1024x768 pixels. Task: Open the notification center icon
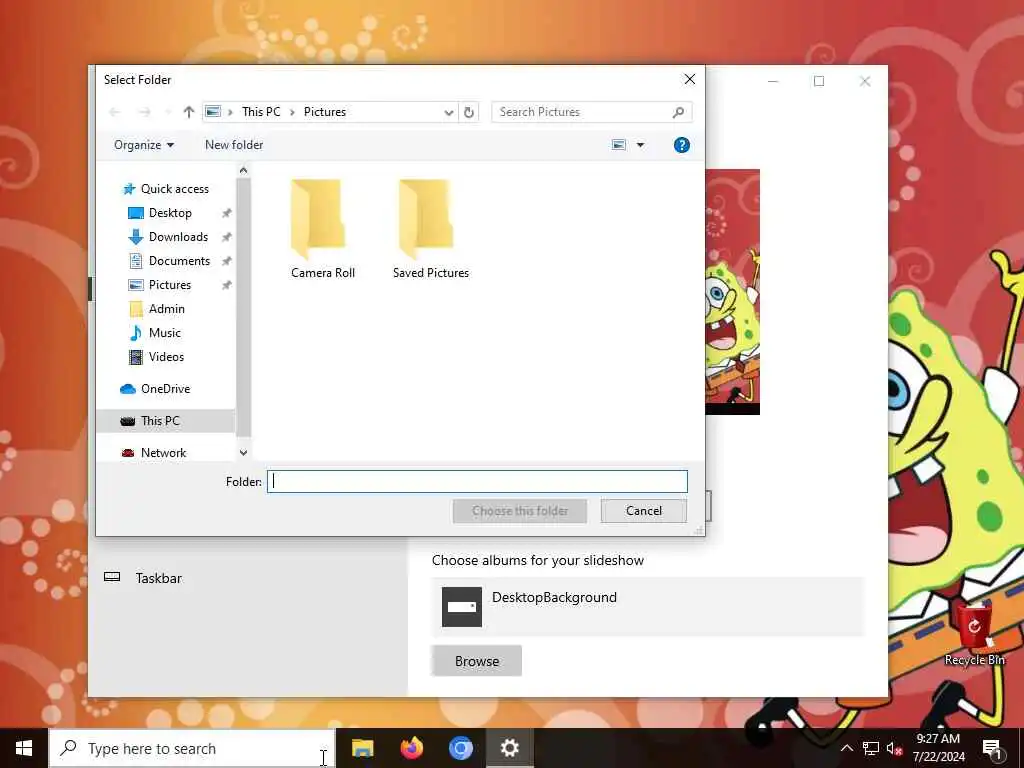coord(992,749)
